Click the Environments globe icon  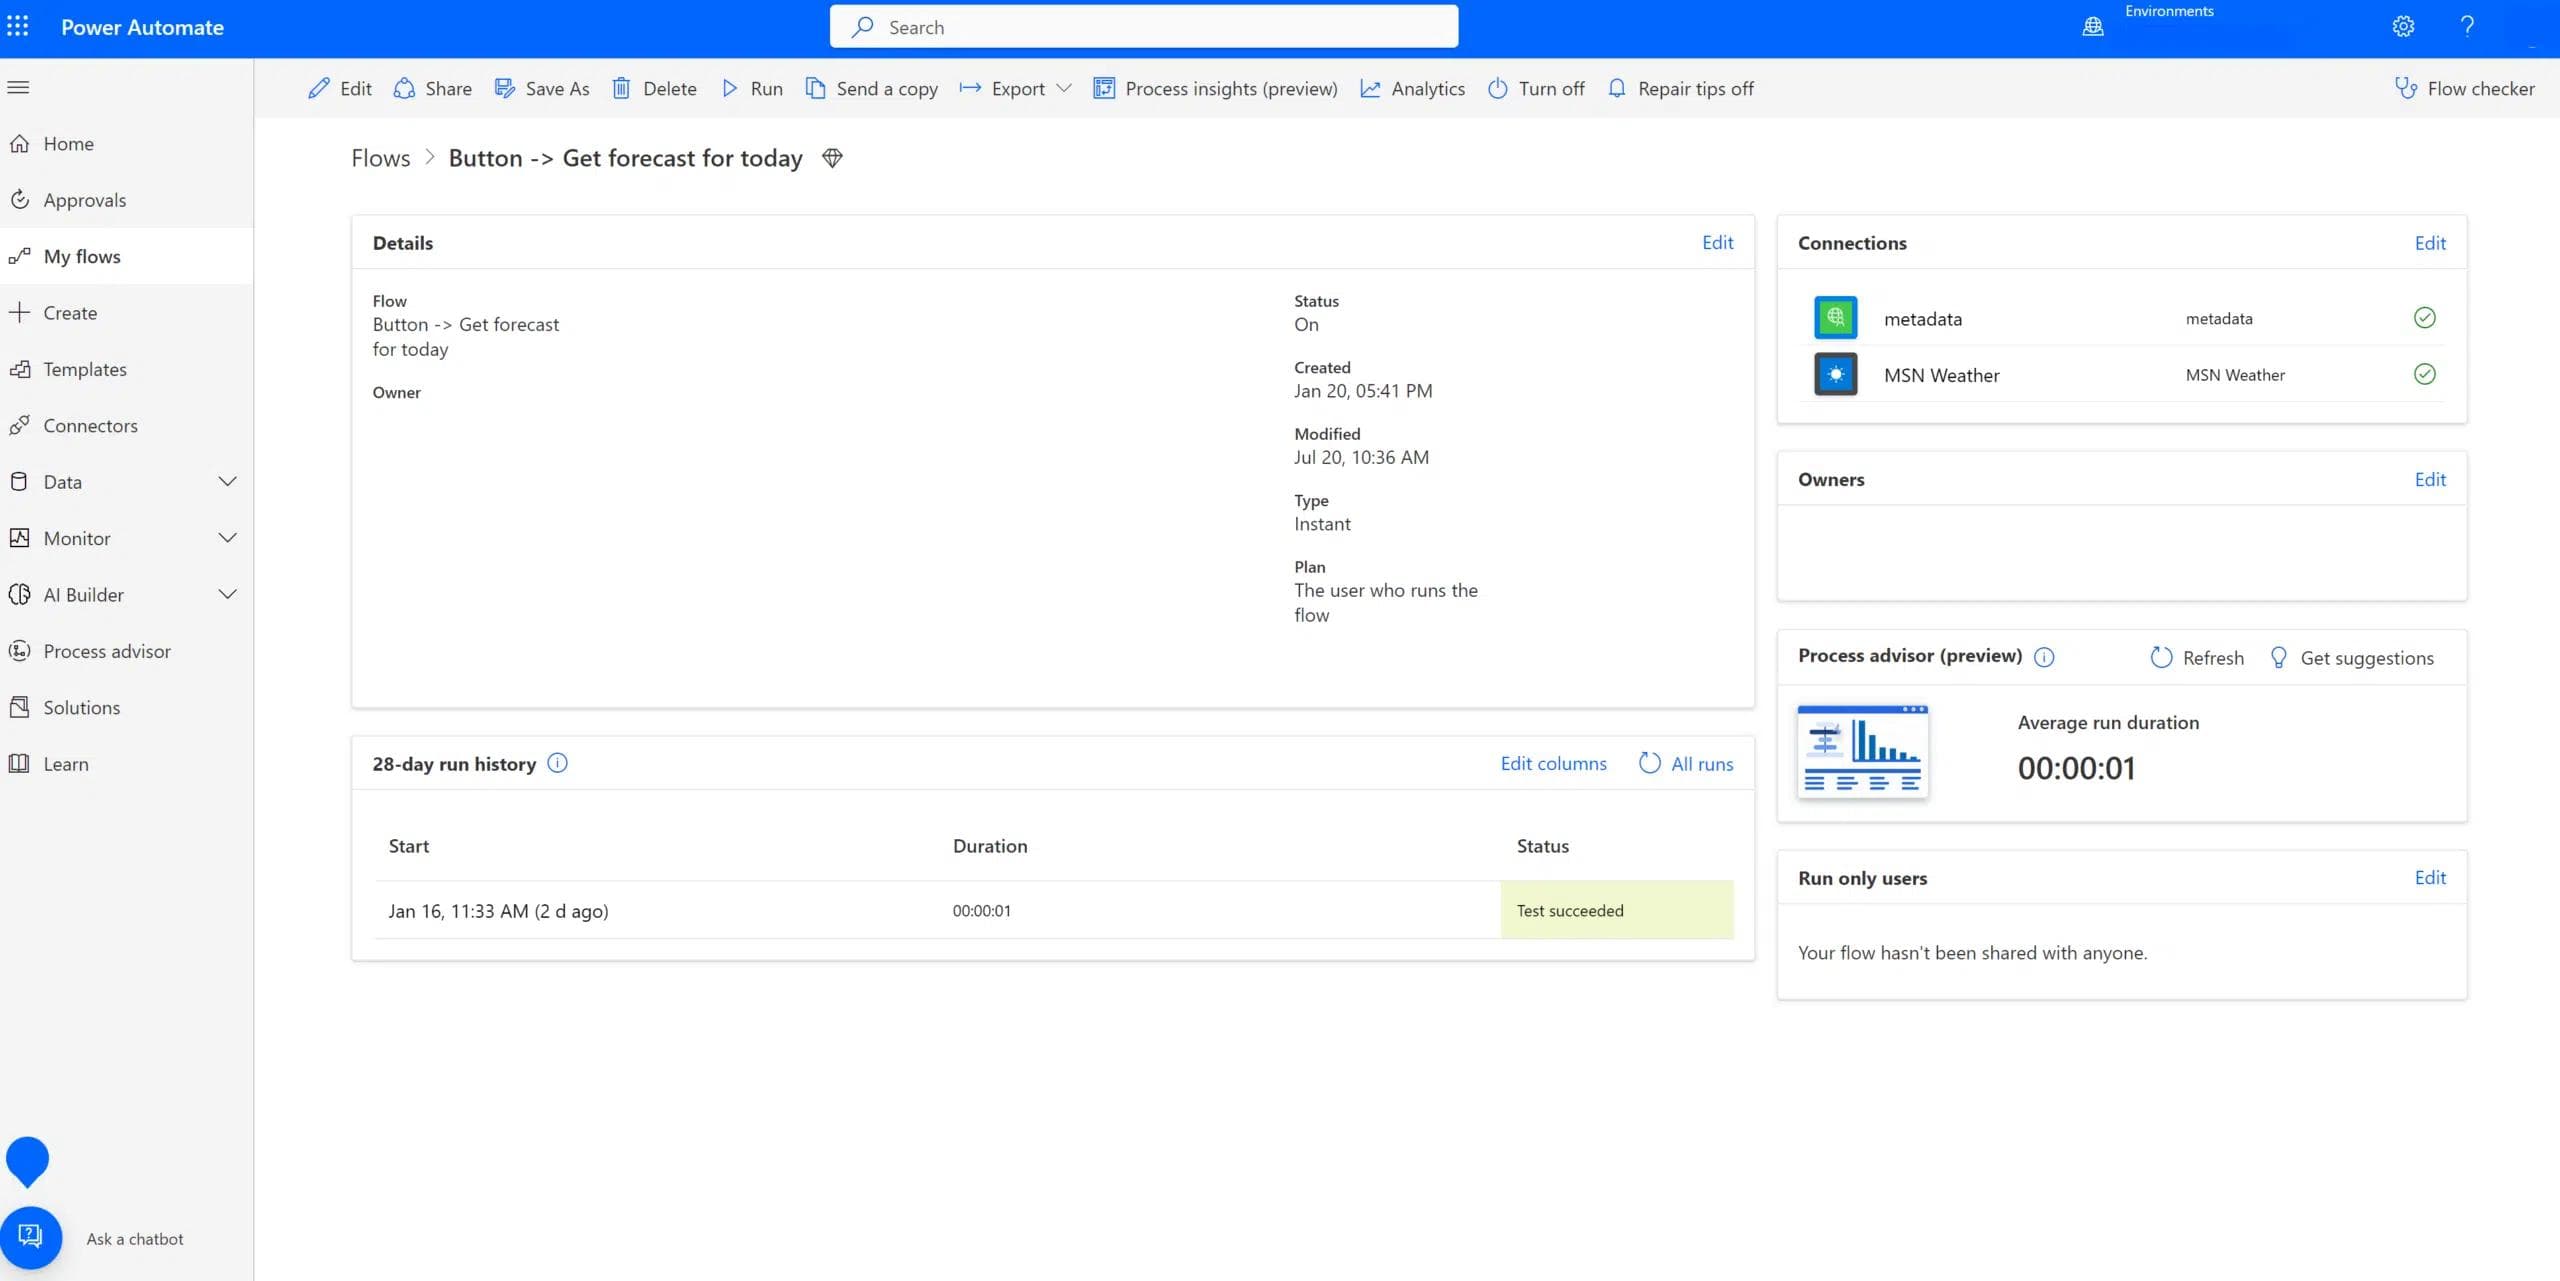pyautogui.click(x=2093, y=27)
